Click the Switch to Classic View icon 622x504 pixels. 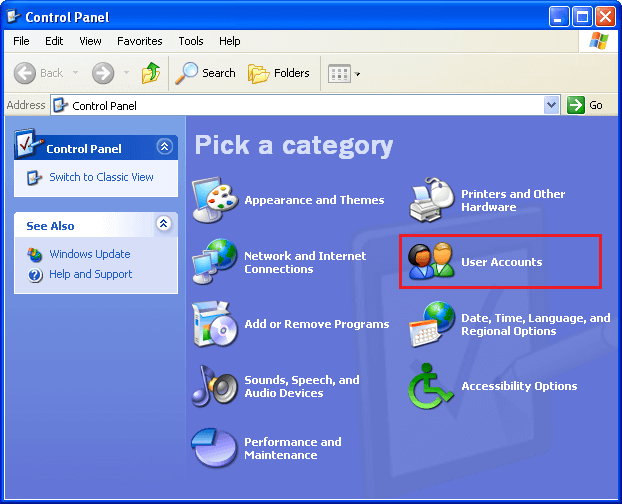(x=34, y=177)
